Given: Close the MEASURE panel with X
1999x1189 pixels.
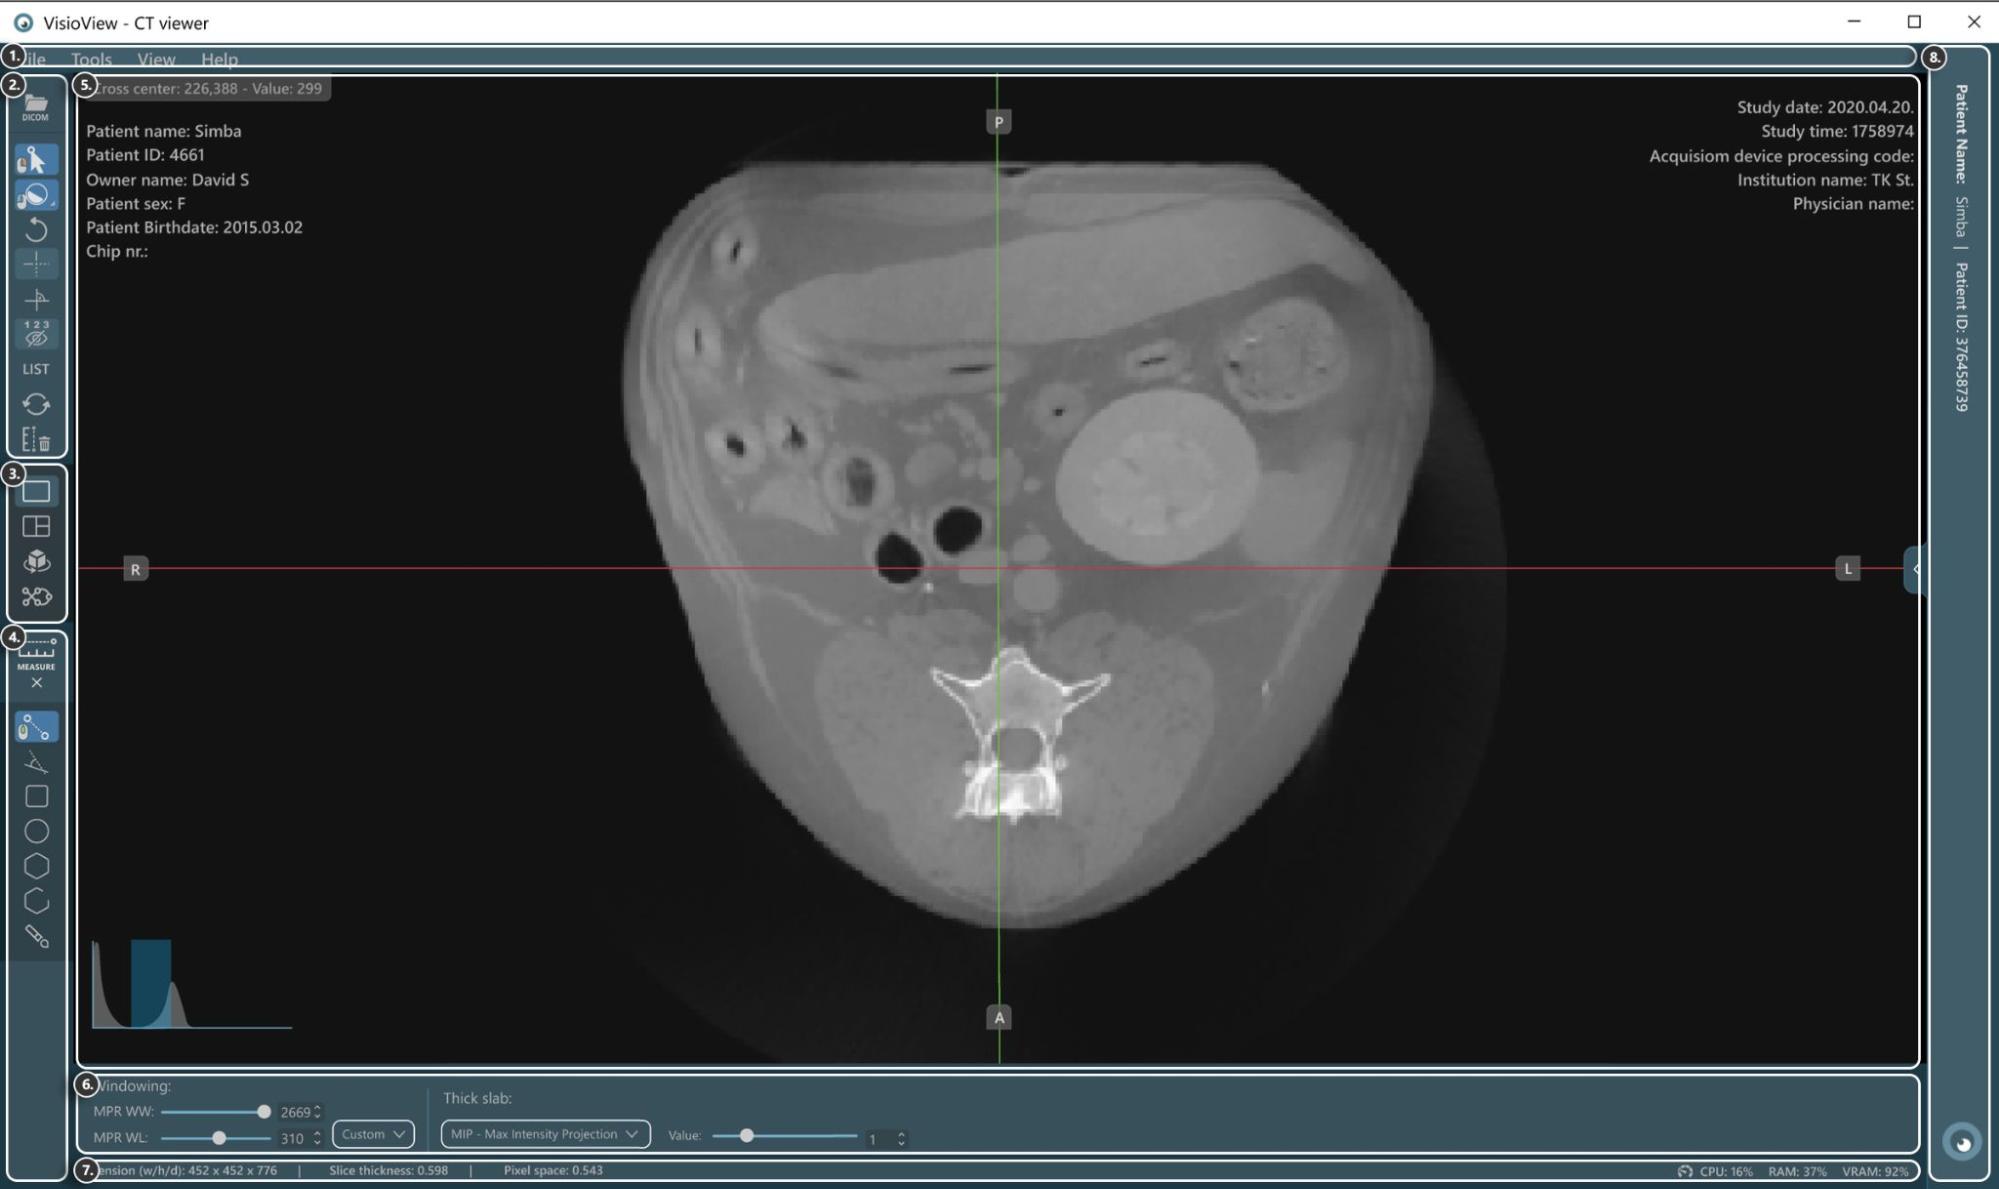Looking at the screenshot, I should click(x=36, y=683).
